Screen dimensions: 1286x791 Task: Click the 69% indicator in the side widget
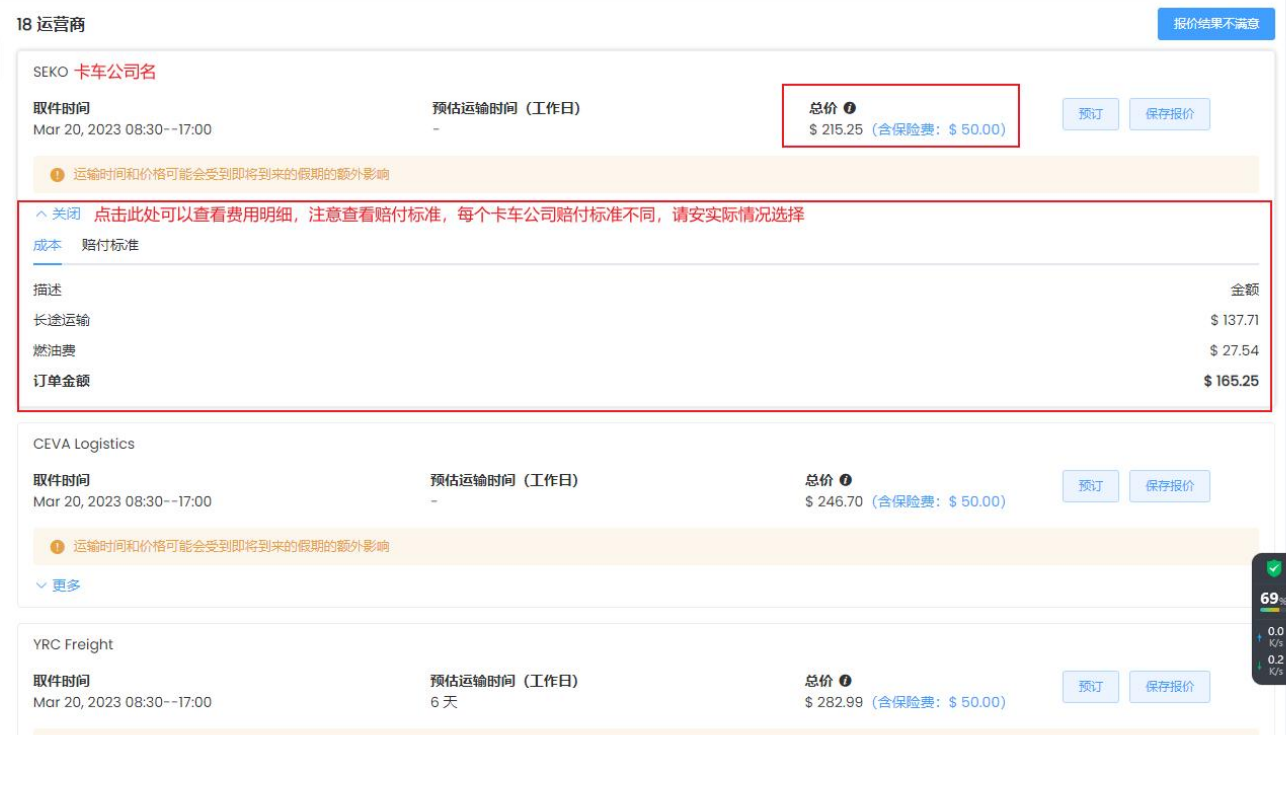click(1271, 599)
